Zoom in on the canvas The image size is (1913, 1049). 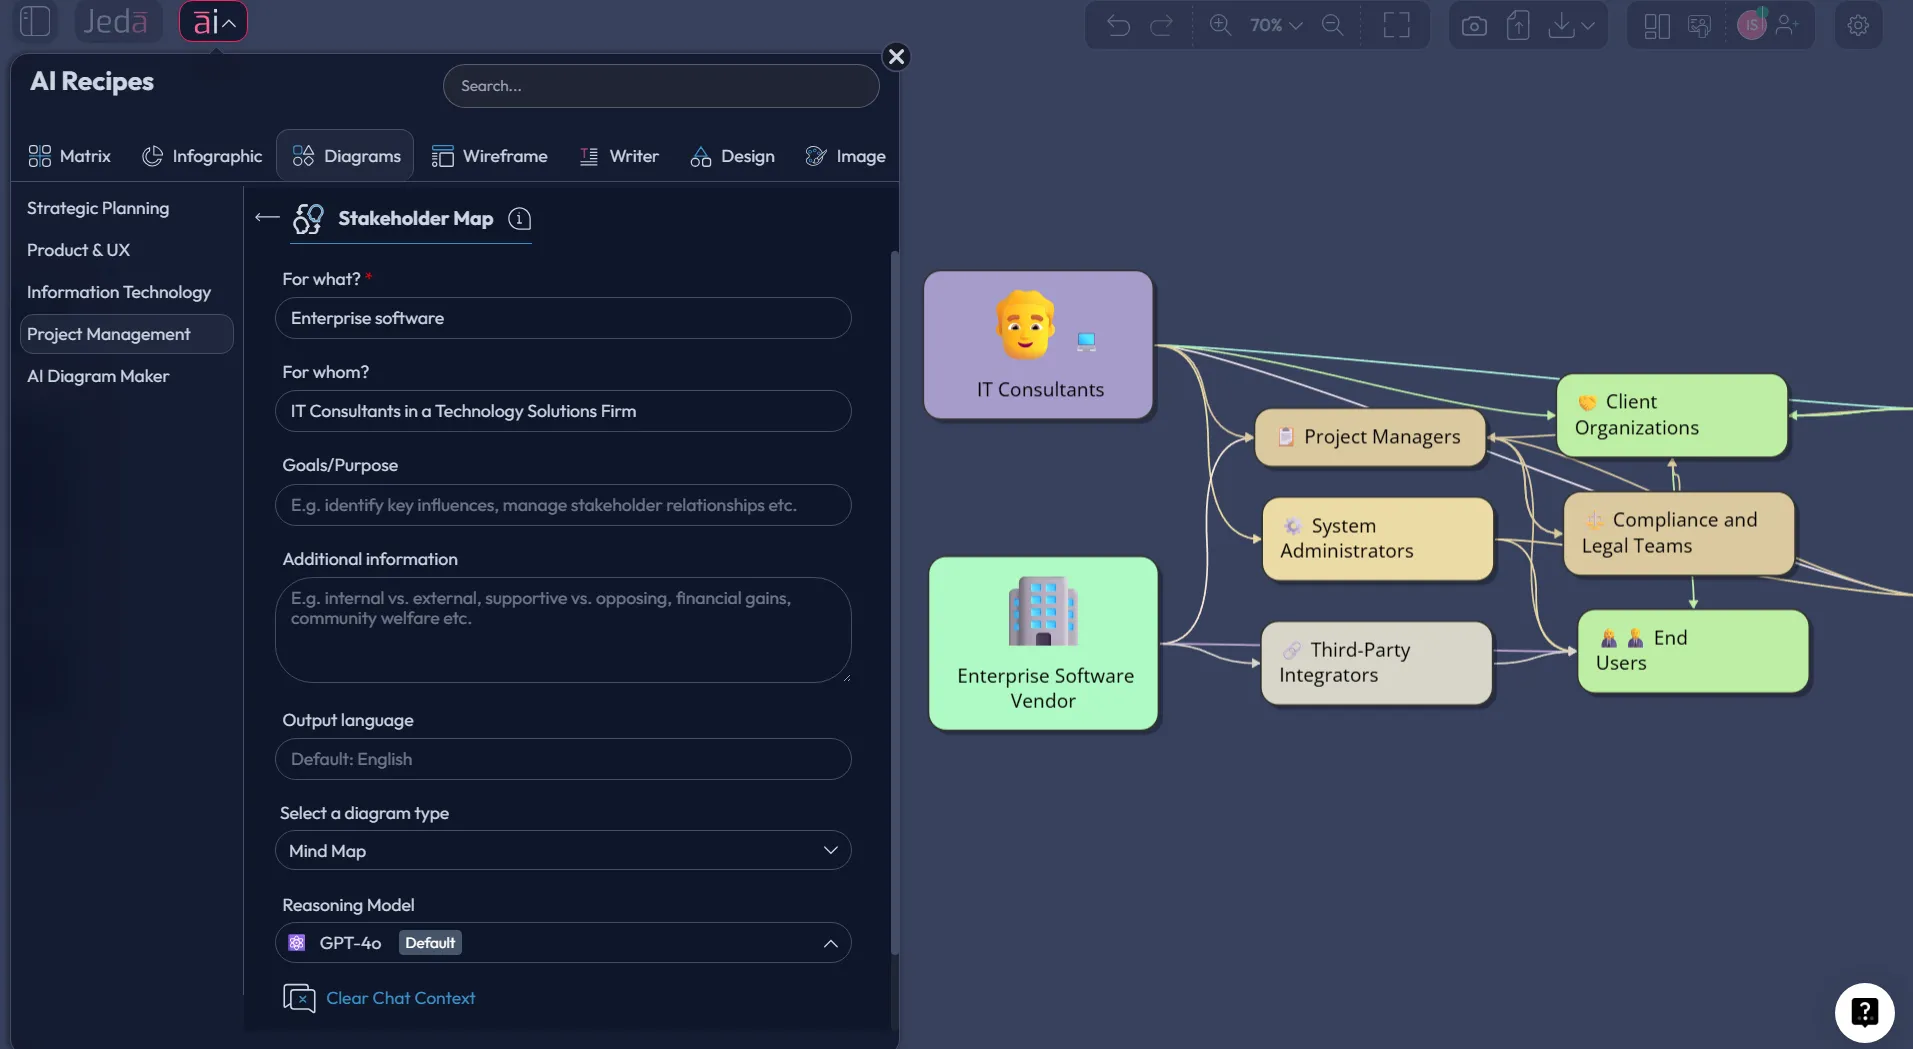pyautogui.click(x=1221, y=25)
